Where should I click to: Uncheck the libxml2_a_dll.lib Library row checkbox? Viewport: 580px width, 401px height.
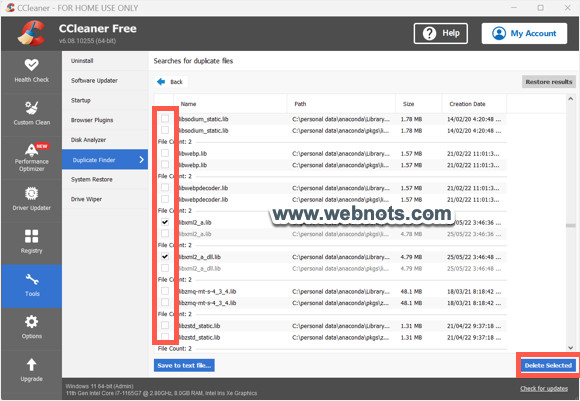tap(165, 256)
